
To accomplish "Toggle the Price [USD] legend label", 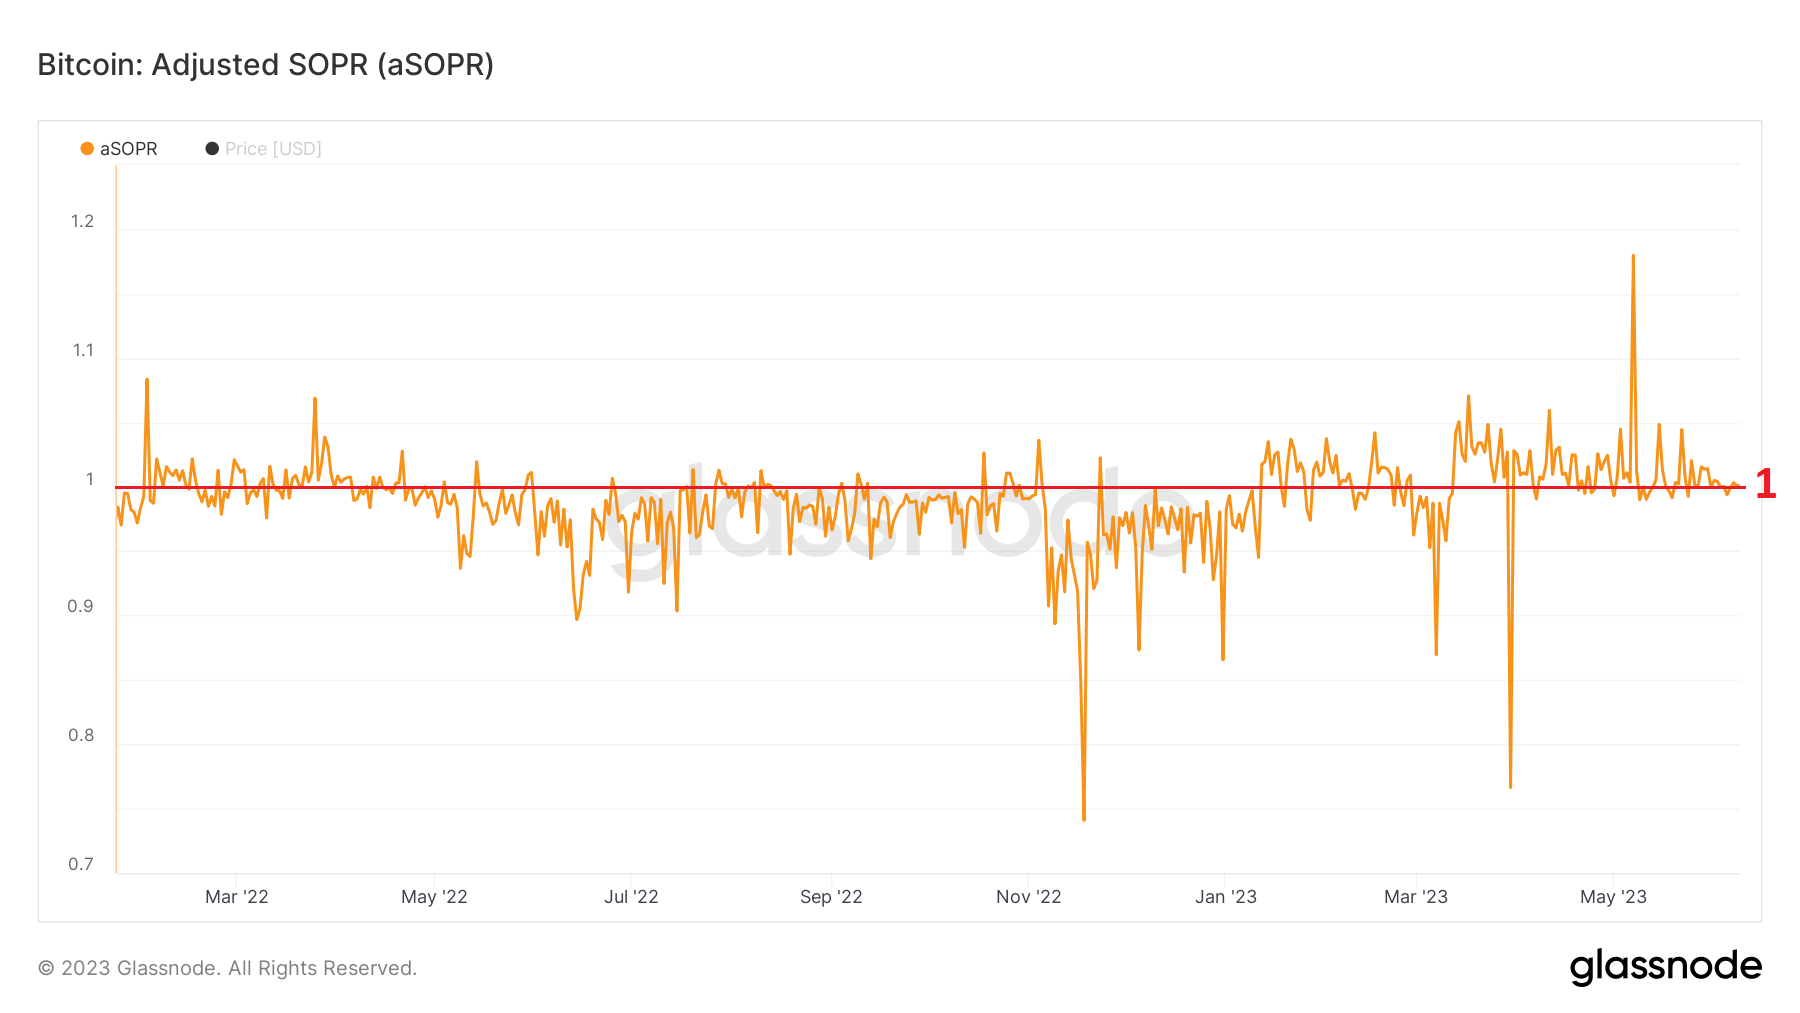I will [273, 149].
